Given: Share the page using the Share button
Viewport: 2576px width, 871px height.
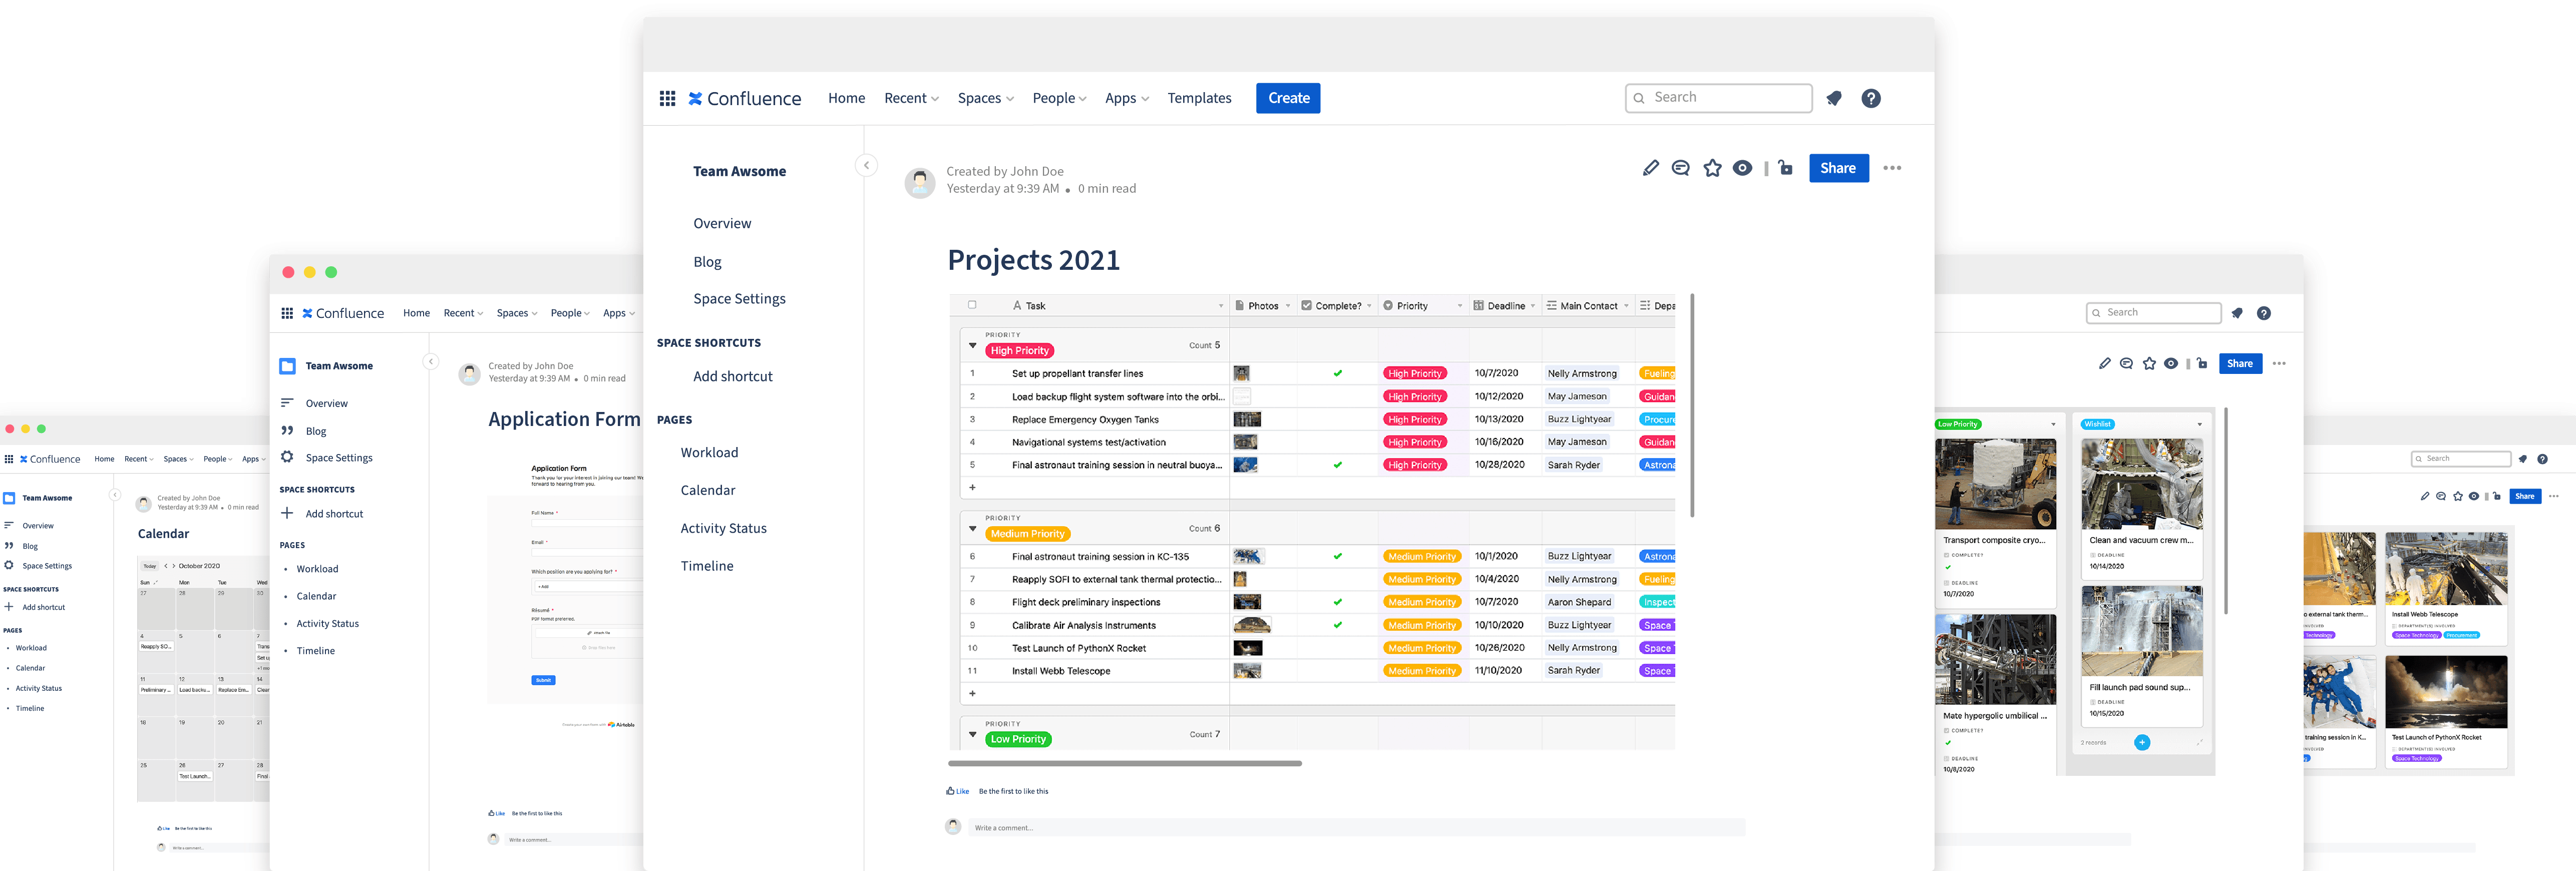Looking at the screenshot, I should 1838,168.
